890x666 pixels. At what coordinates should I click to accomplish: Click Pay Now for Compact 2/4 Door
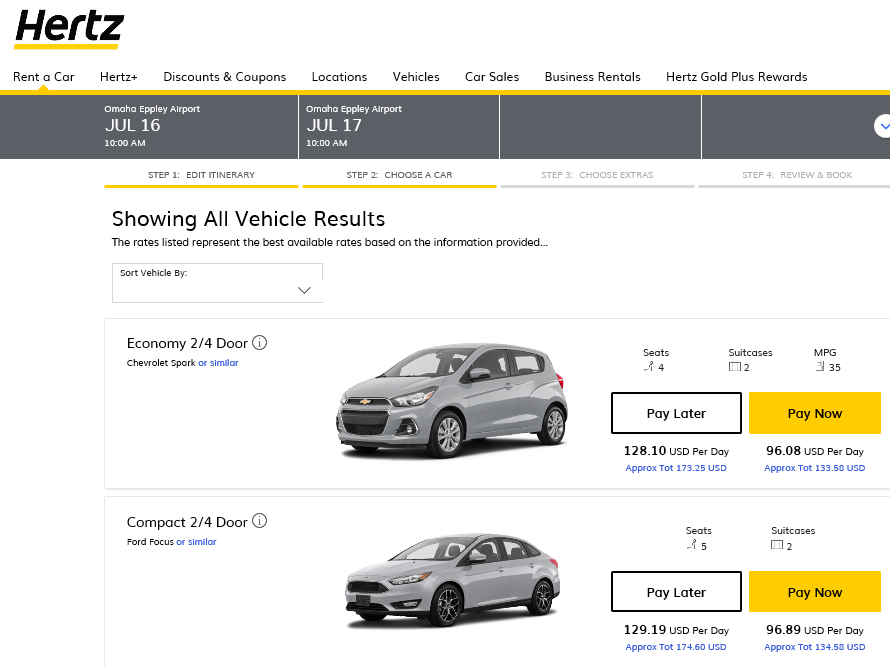tap(815, 592)
